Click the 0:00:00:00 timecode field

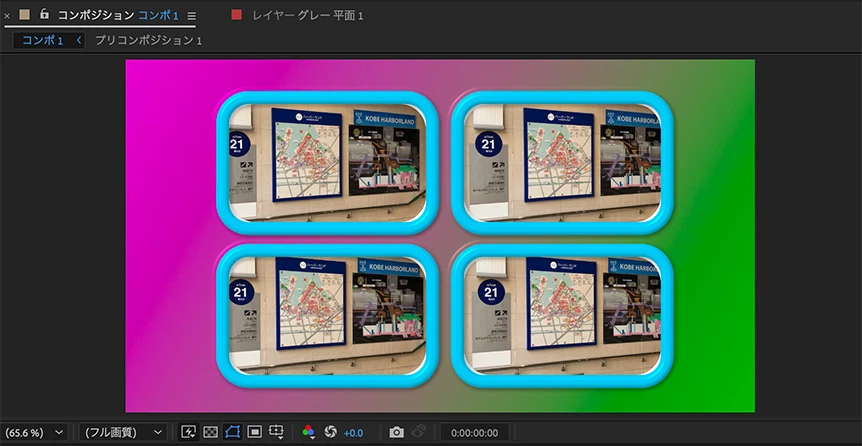474,433
